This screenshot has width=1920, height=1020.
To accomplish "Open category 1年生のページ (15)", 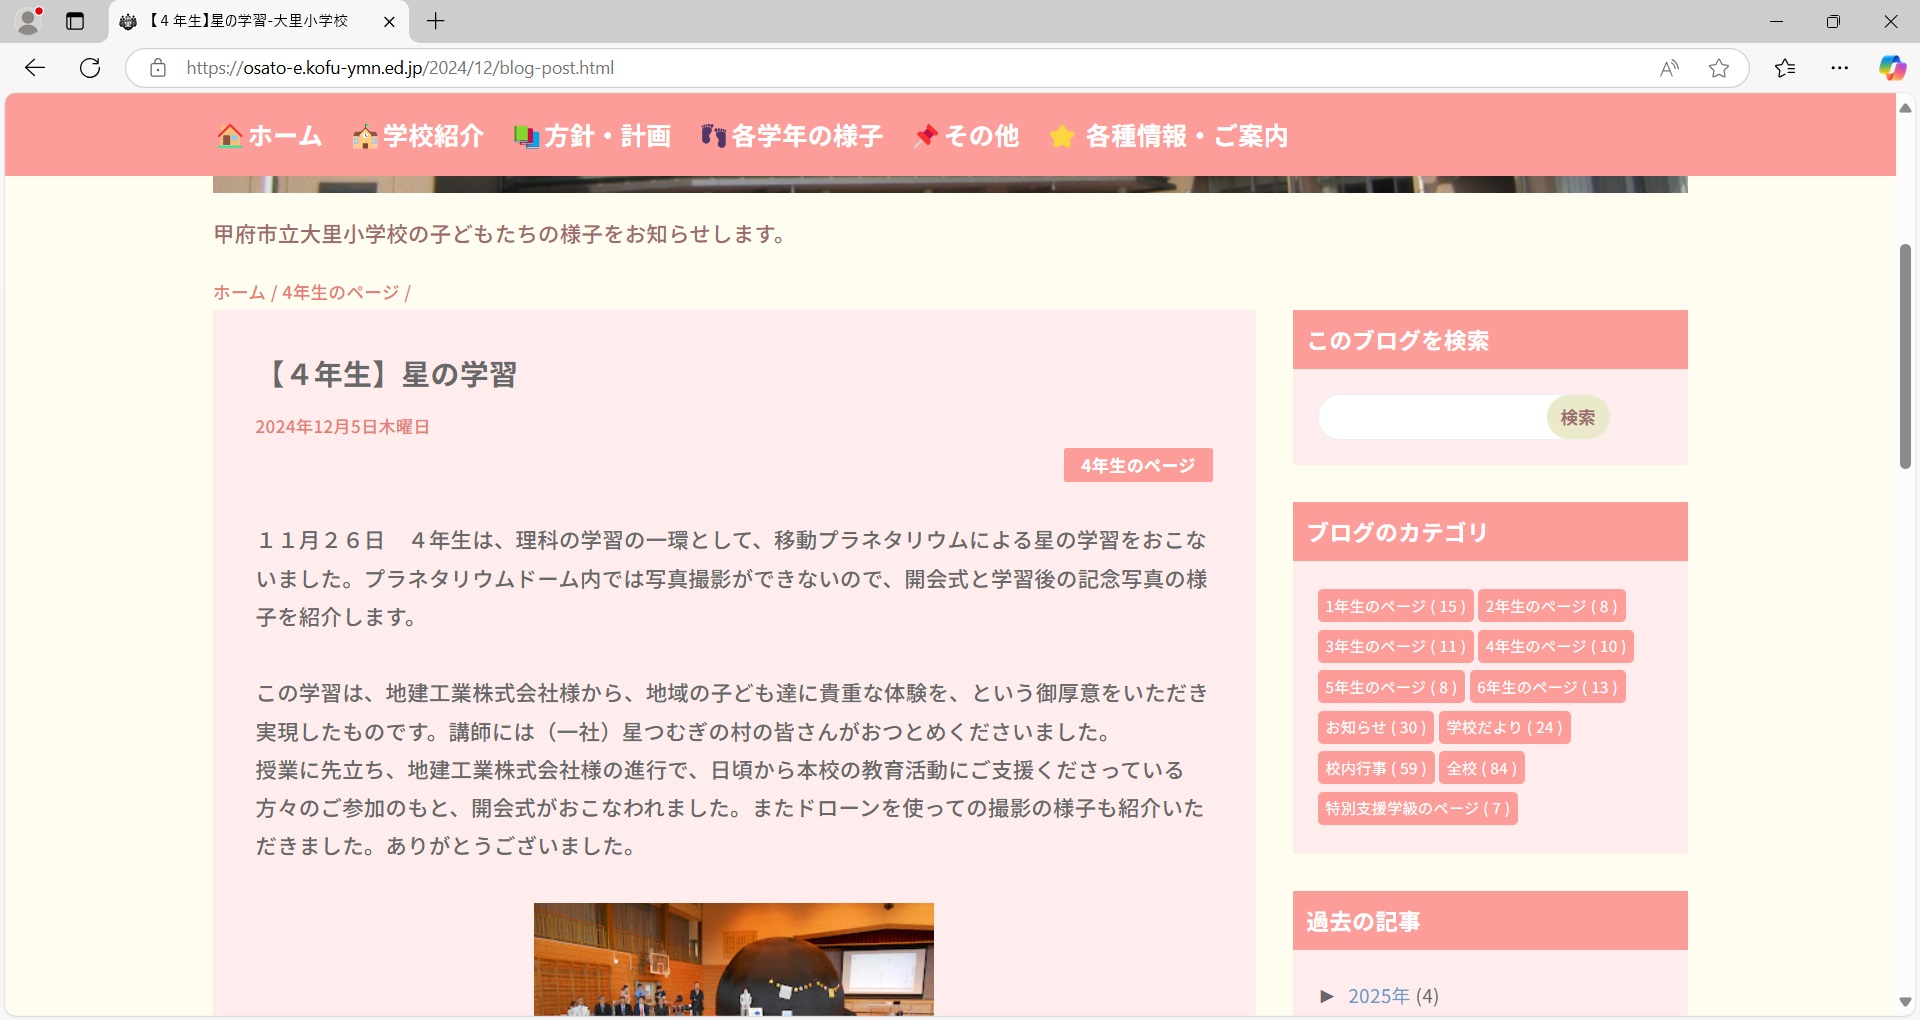I will coord(1395,606).
